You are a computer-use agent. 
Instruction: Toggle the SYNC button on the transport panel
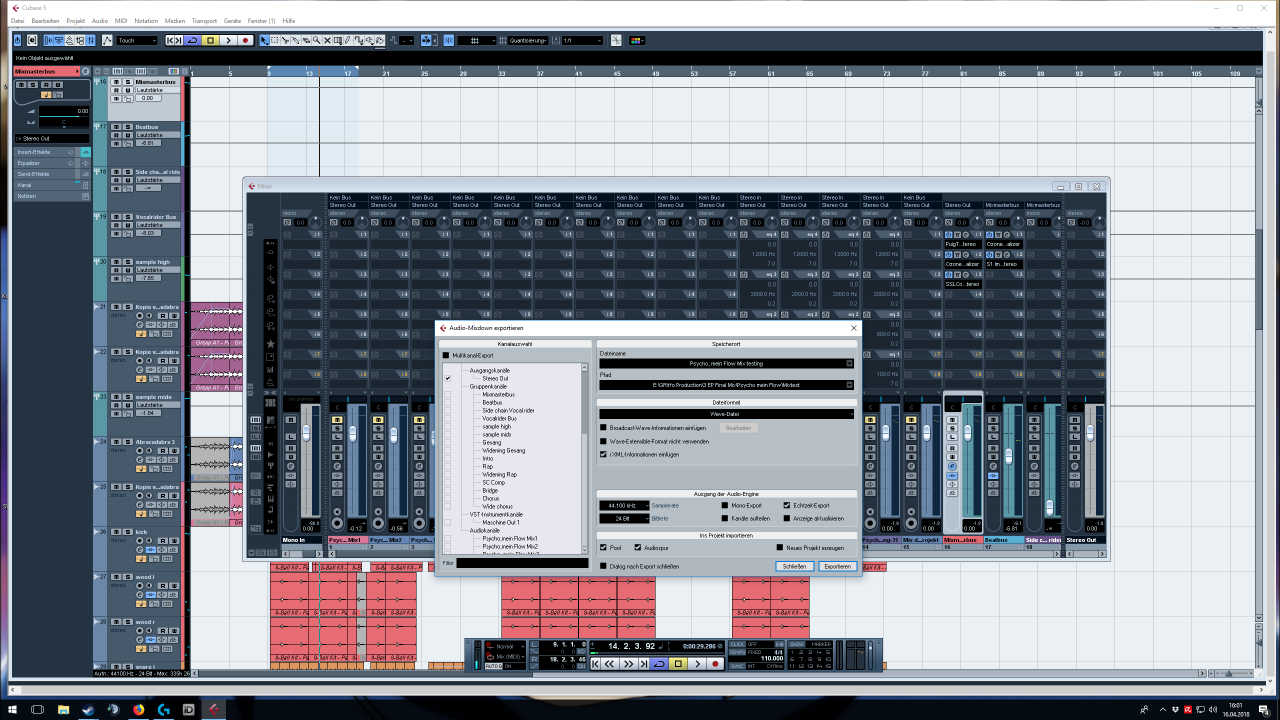[737, 666]
